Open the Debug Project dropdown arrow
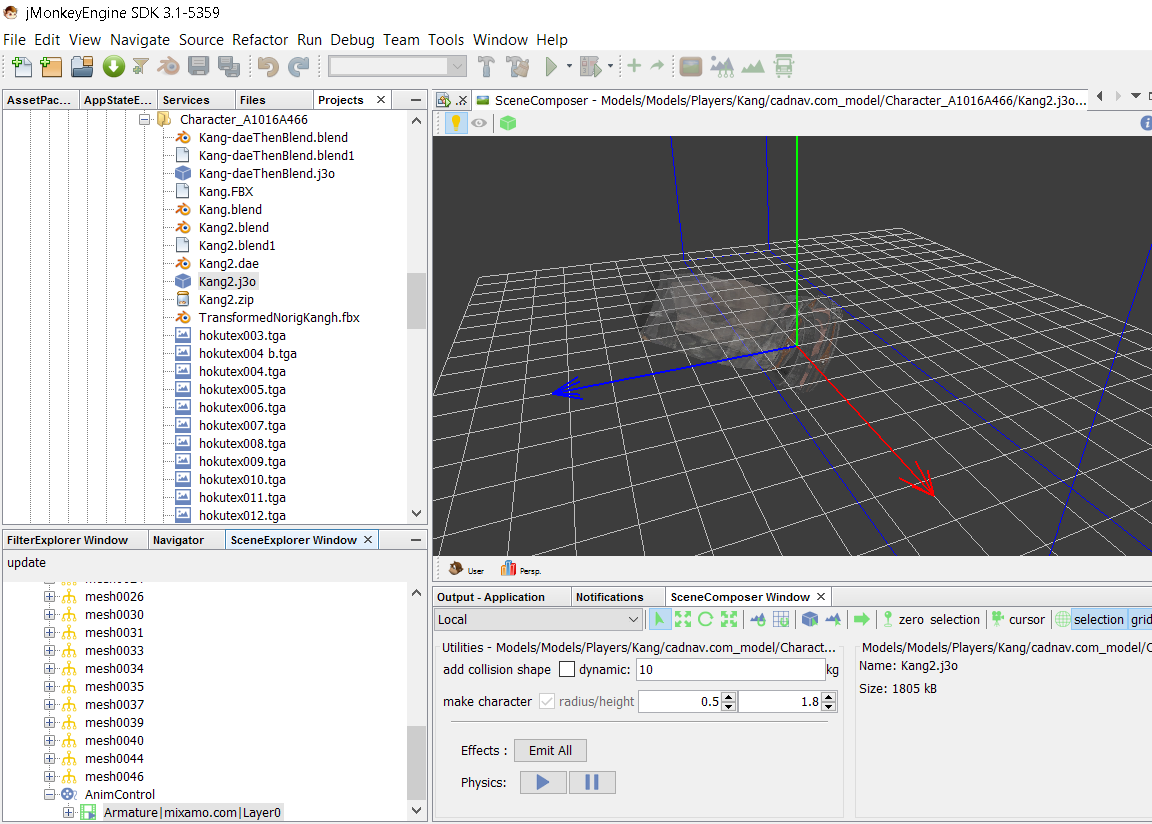Image resolution: width=1152 pixels, height=824 pixels. click(x=611, y=67)
